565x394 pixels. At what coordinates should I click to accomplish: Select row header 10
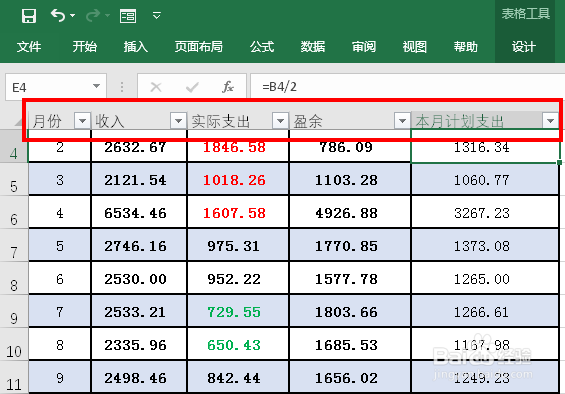[x=14, y=345]
